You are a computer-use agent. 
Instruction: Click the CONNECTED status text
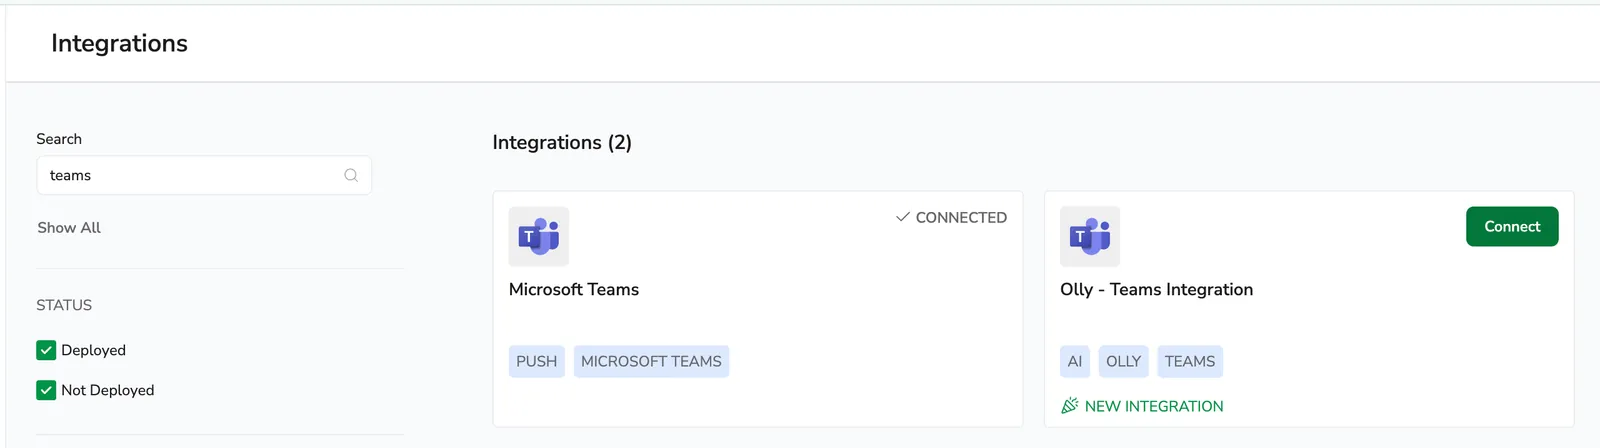(x=961, y=217)
